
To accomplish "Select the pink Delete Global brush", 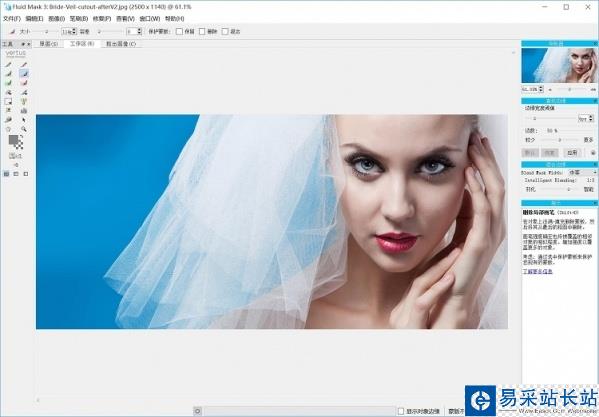I will pyautogui.click(x=24, y=83).
